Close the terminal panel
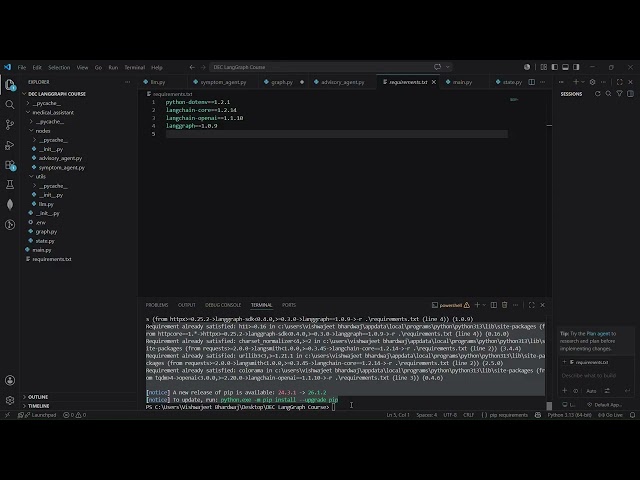Screen dimensions: 640x480 coord(542,305)
